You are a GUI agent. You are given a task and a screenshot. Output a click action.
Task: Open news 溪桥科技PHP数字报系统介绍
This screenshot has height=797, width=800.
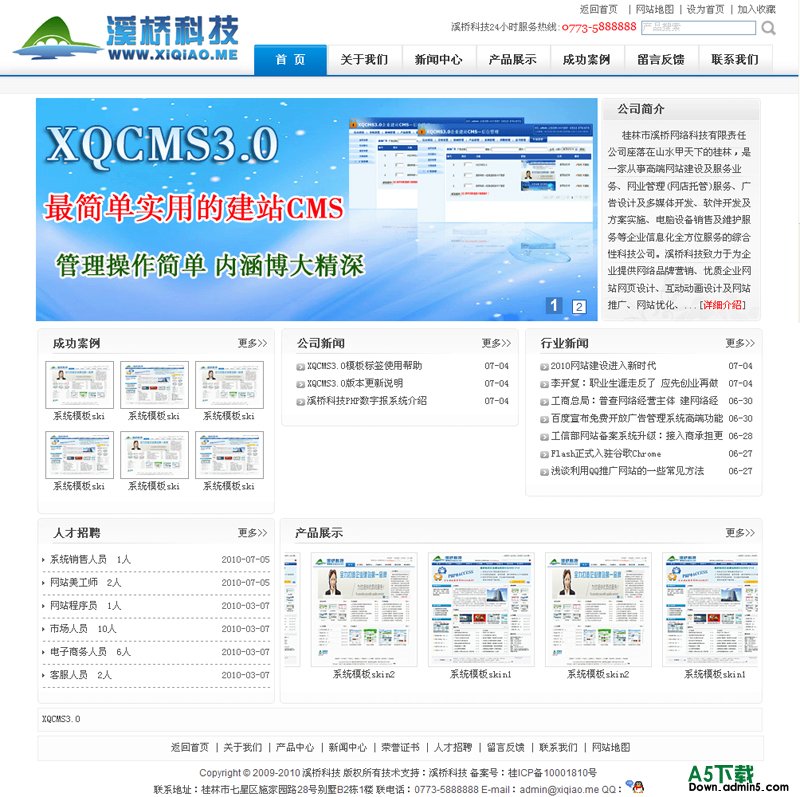pos(366,401)
